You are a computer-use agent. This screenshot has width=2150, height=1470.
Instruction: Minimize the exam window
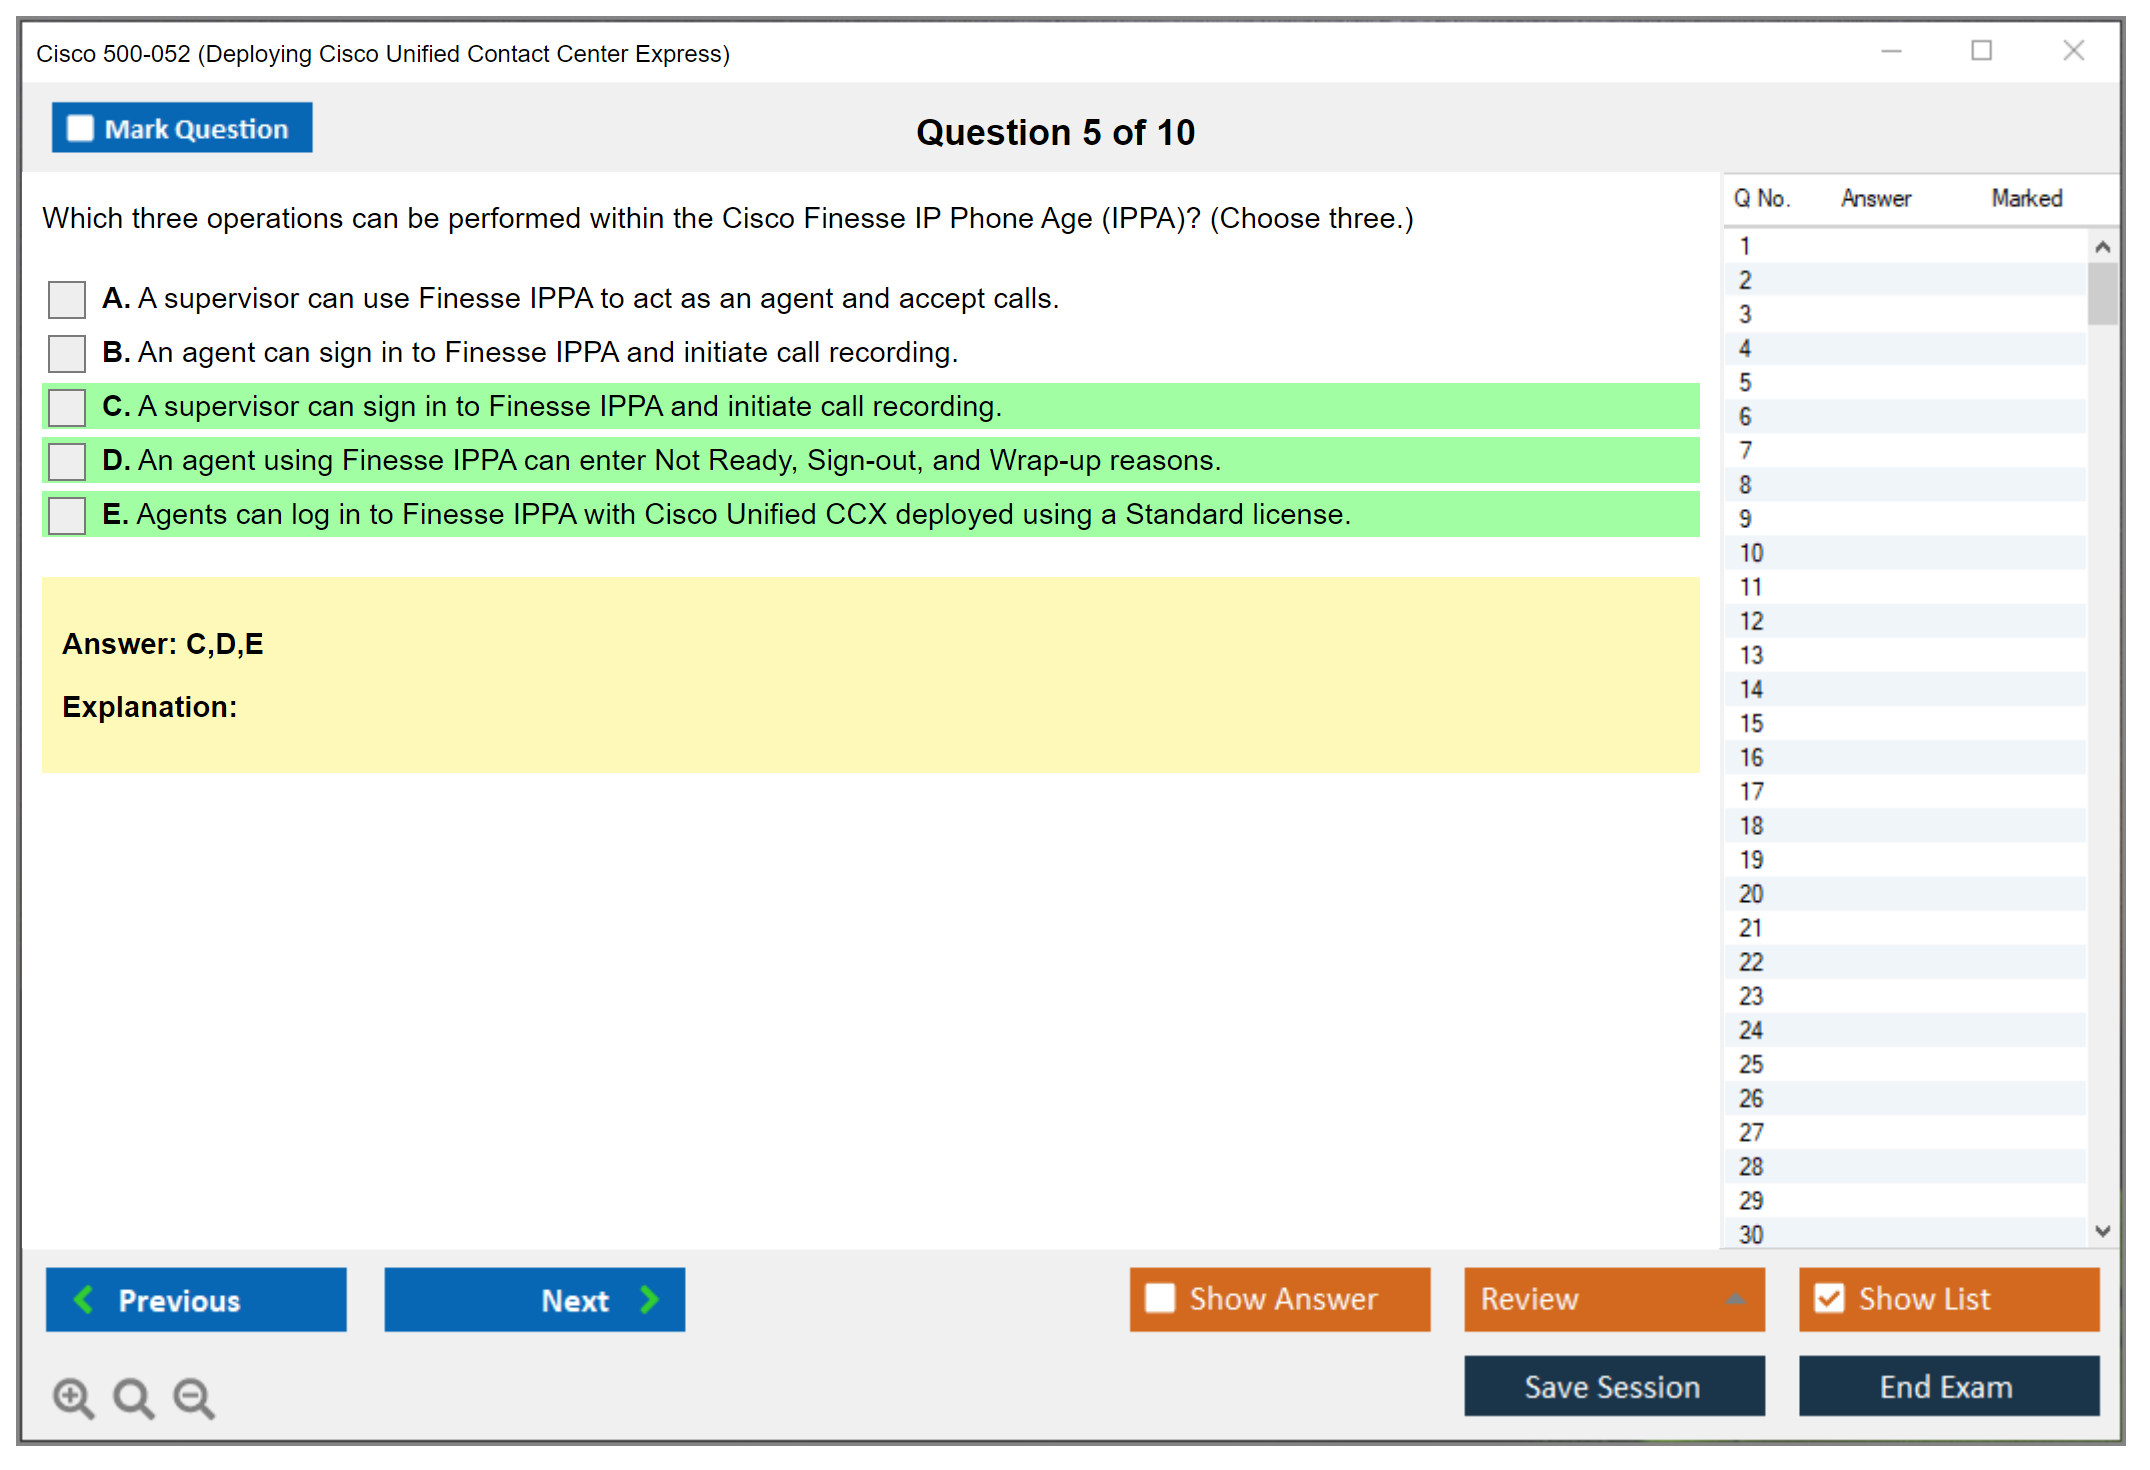1891,51
